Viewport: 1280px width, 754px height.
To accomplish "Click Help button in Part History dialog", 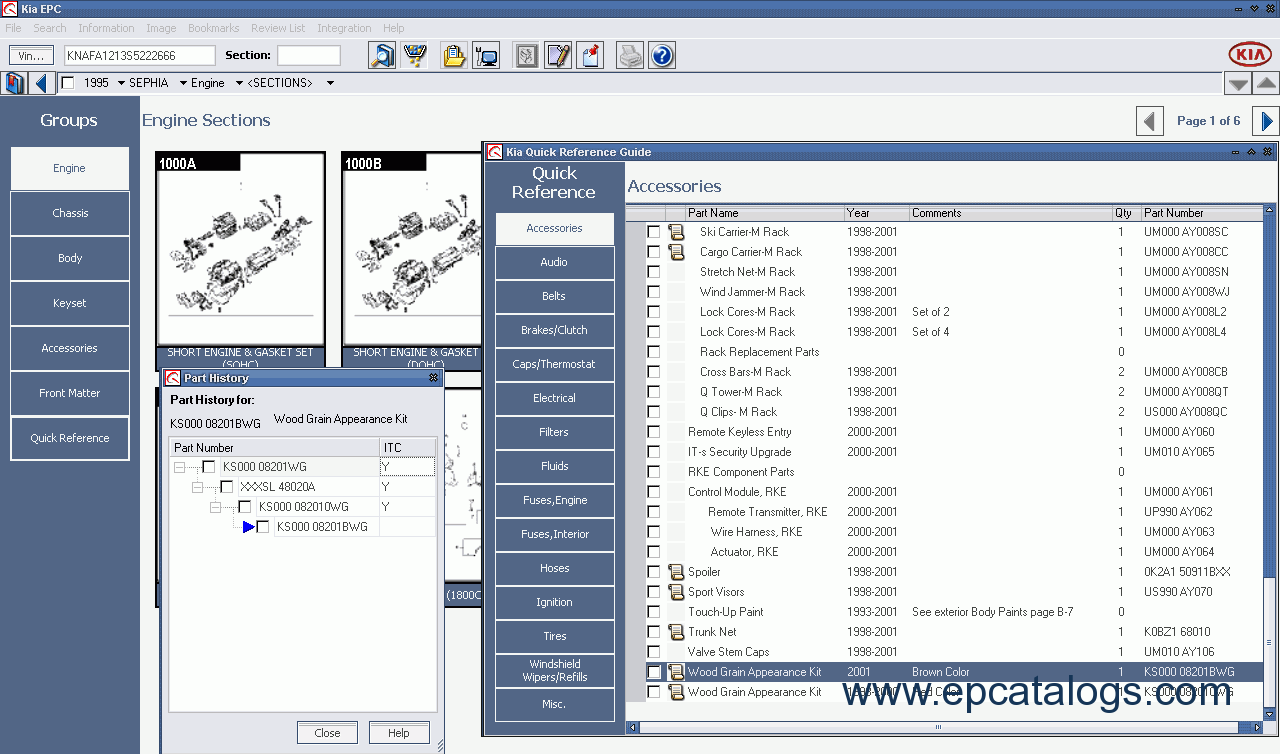I will coord(398,733).
